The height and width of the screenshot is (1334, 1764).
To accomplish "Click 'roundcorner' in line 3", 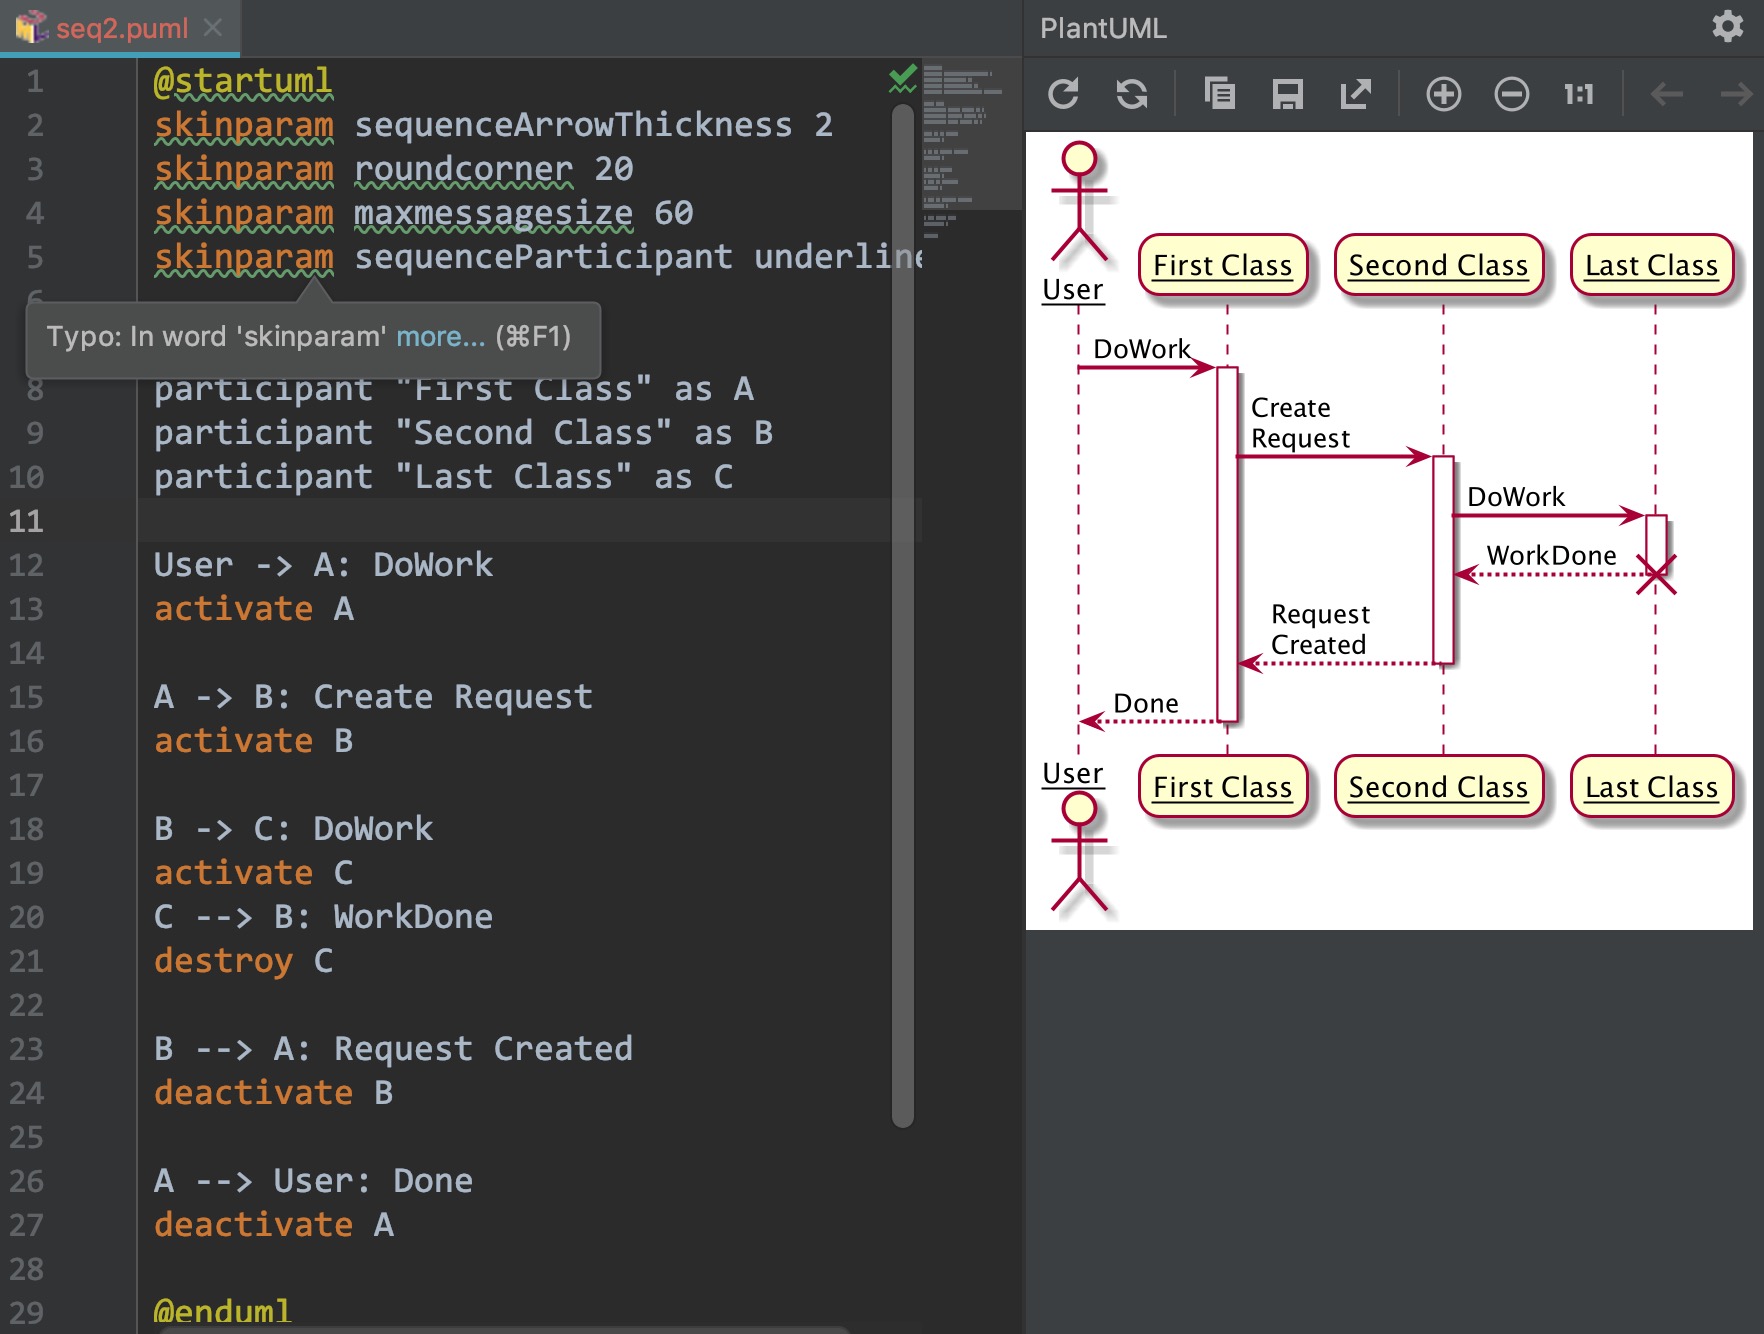I will (x=463, y=169).
